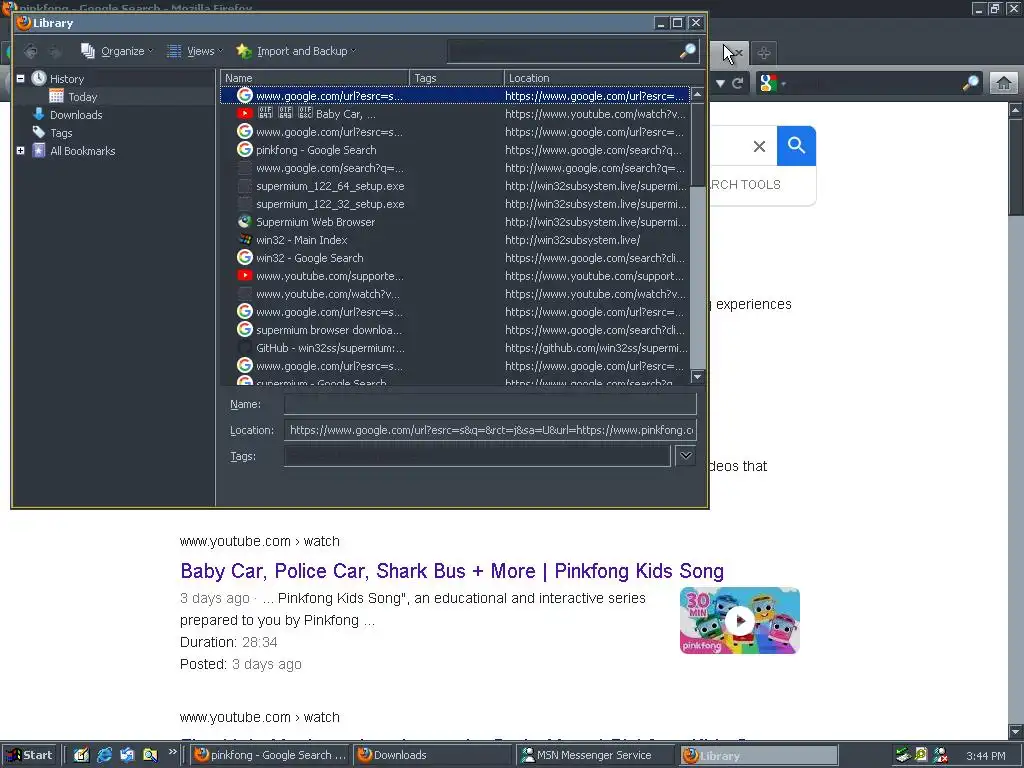1024x768 pixels.
Task: Open the URL bar history dropdown
Action: point(720,84)
